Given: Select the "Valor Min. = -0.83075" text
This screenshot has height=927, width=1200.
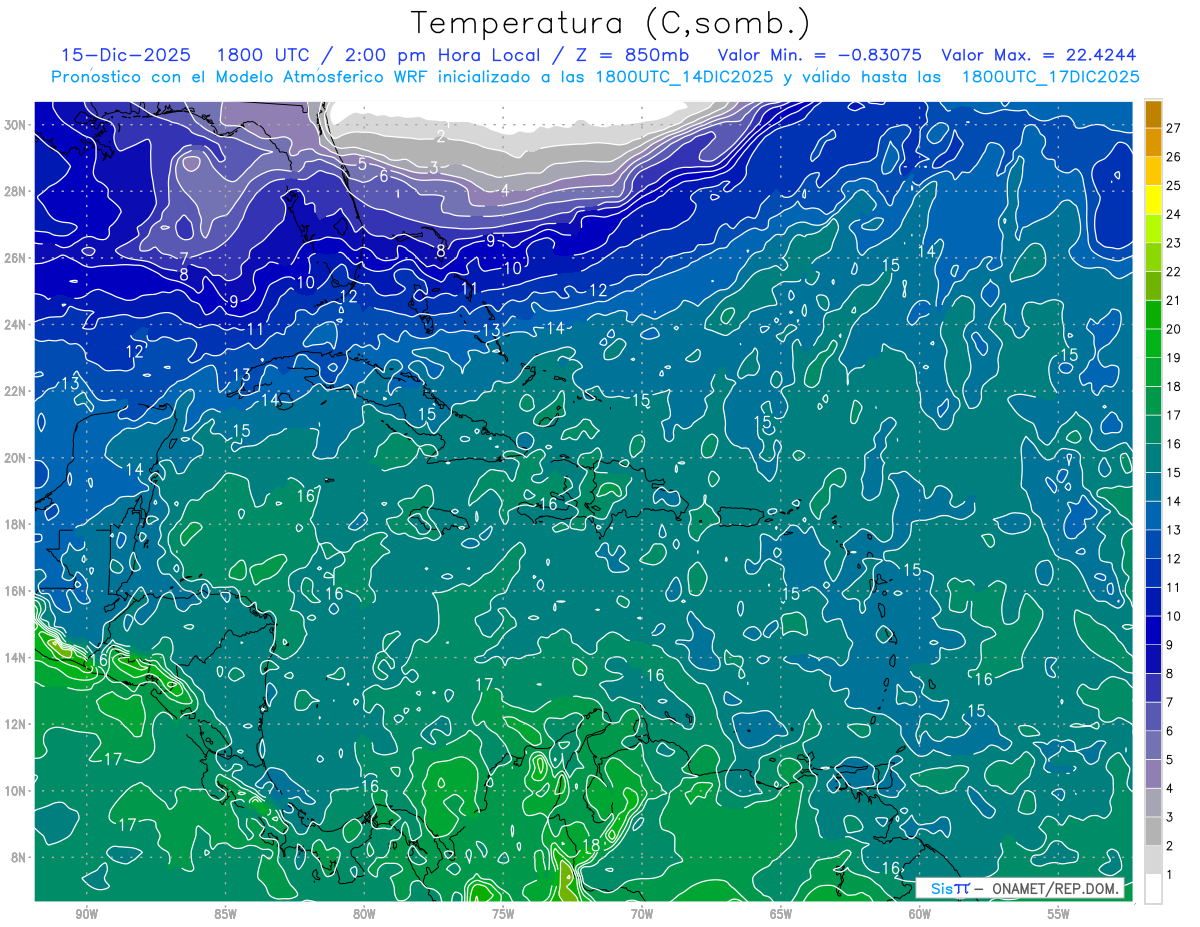Looking at the screenshot, I should (x=820, y=55).
